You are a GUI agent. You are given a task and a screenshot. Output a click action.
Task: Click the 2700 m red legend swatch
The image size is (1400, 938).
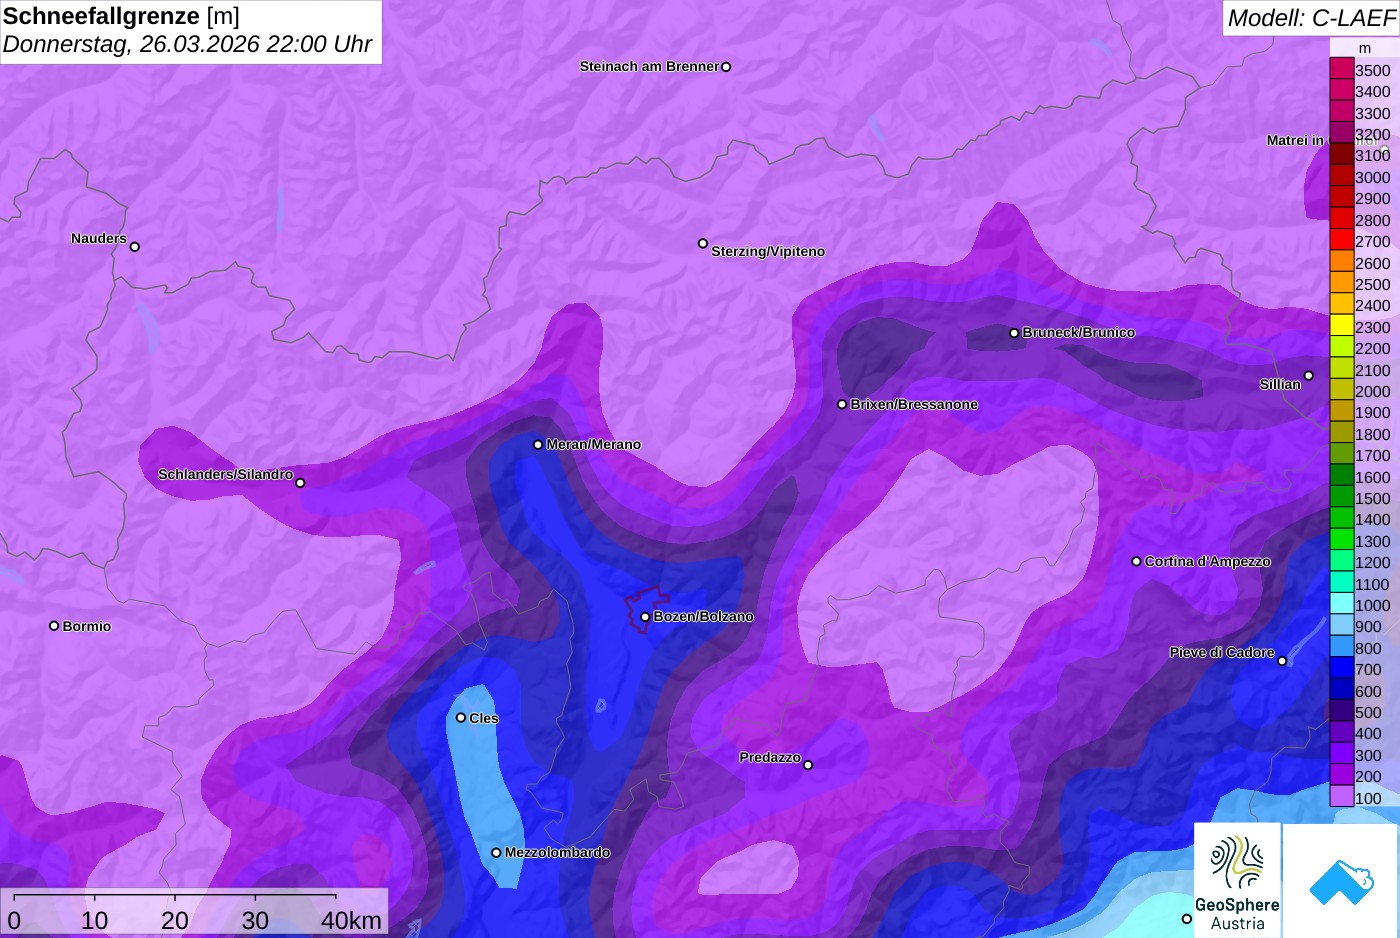click(x=1341, y=240)
